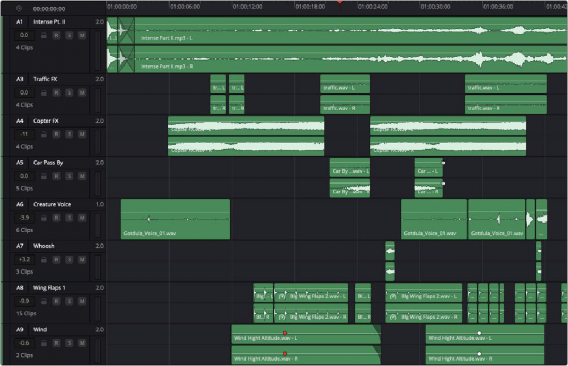
Task: Lock the Whoosh track
Action: (x=43, y=259)
